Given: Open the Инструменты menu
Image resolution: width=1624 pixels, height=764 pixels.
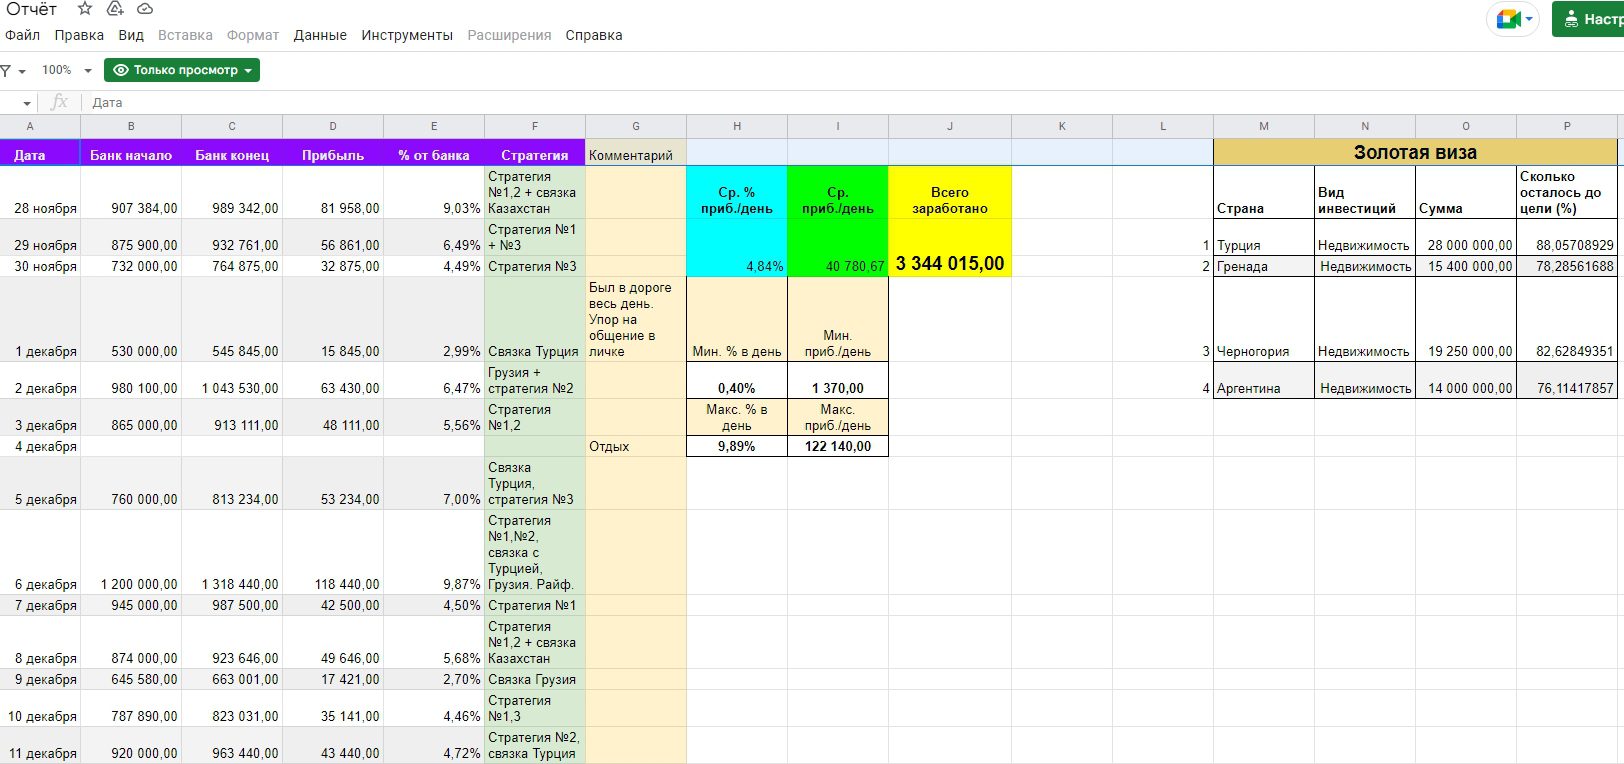Looking at the screenshot, I should [407, 35].
